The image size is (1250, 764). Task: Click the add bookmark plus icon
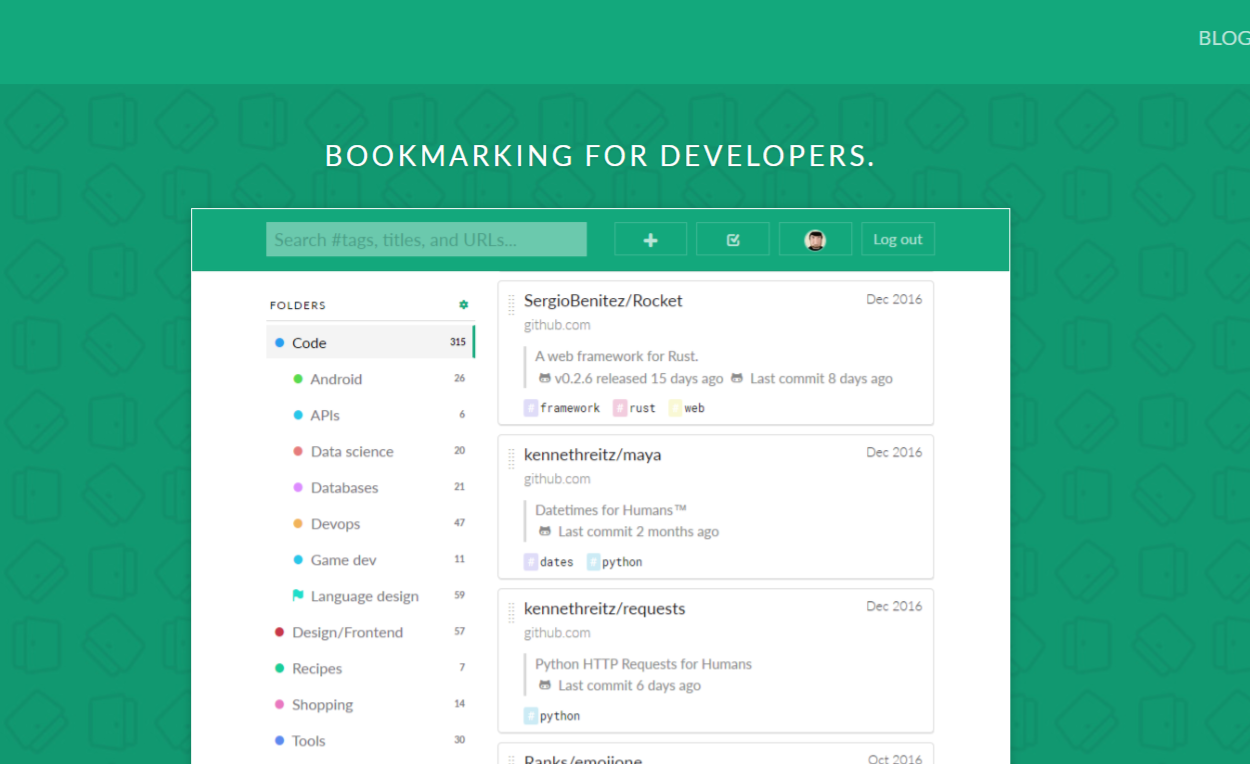click(x=650, y=239)
